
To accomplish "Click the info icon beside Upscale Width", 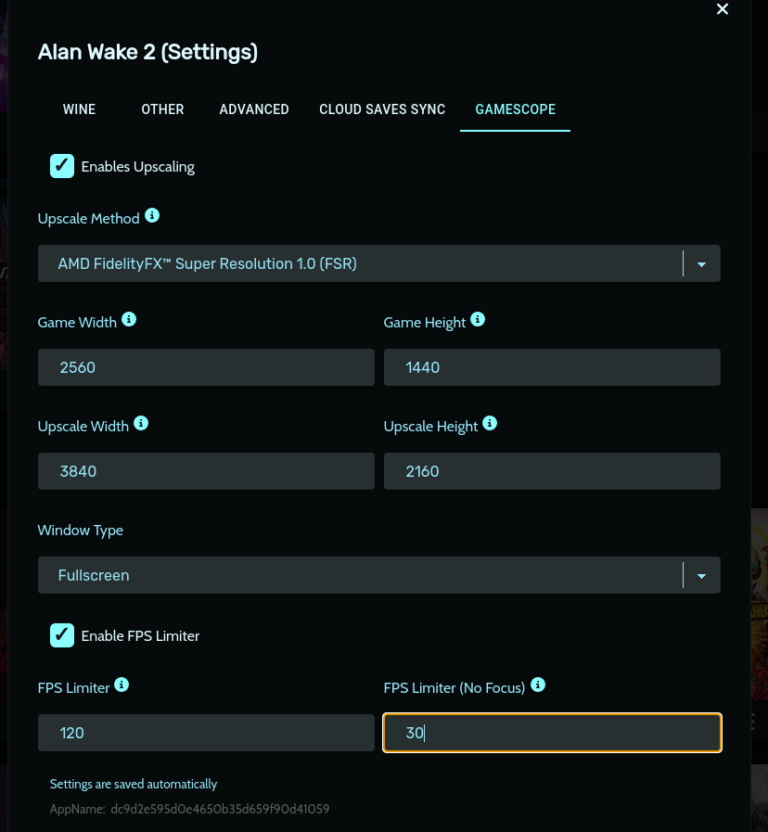I will click(x=140, y=424).
